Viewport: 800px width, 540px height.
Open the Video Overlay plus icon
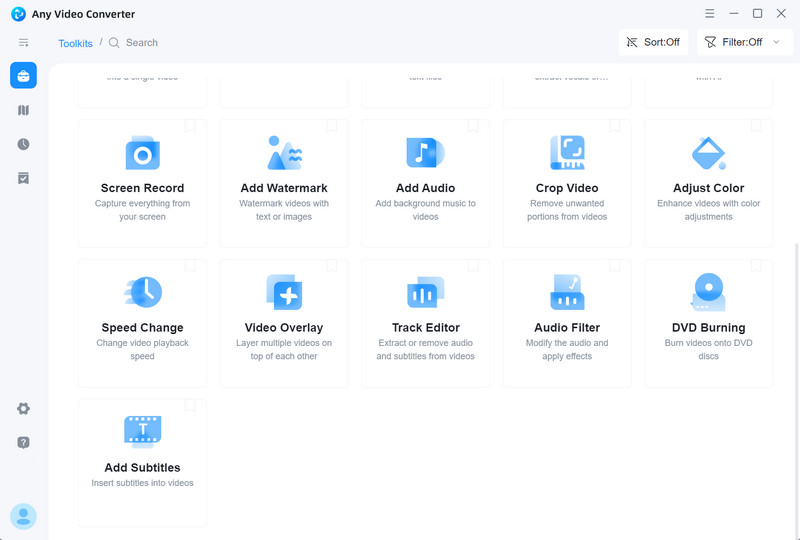tap(284, 292)
